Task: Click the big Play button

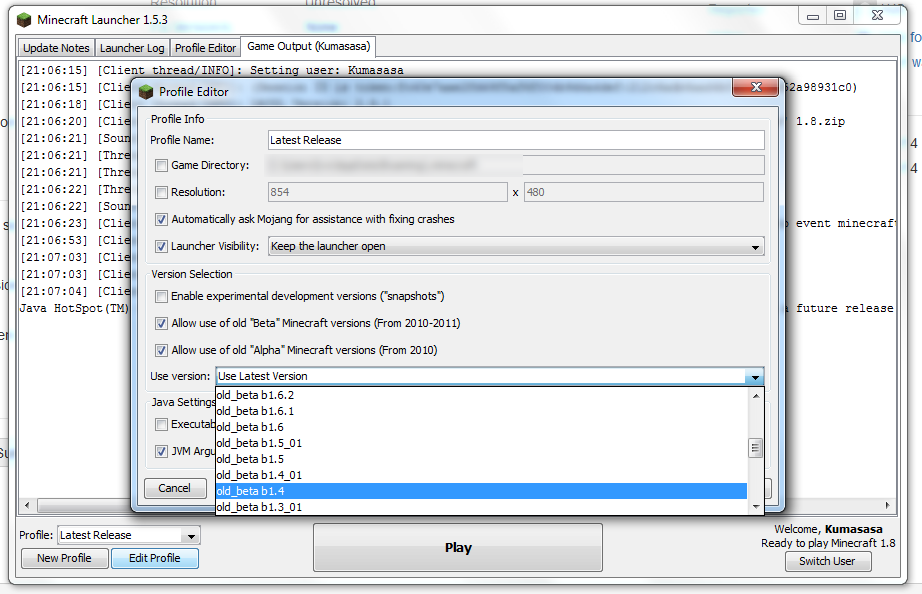Action: pos(458,548)
